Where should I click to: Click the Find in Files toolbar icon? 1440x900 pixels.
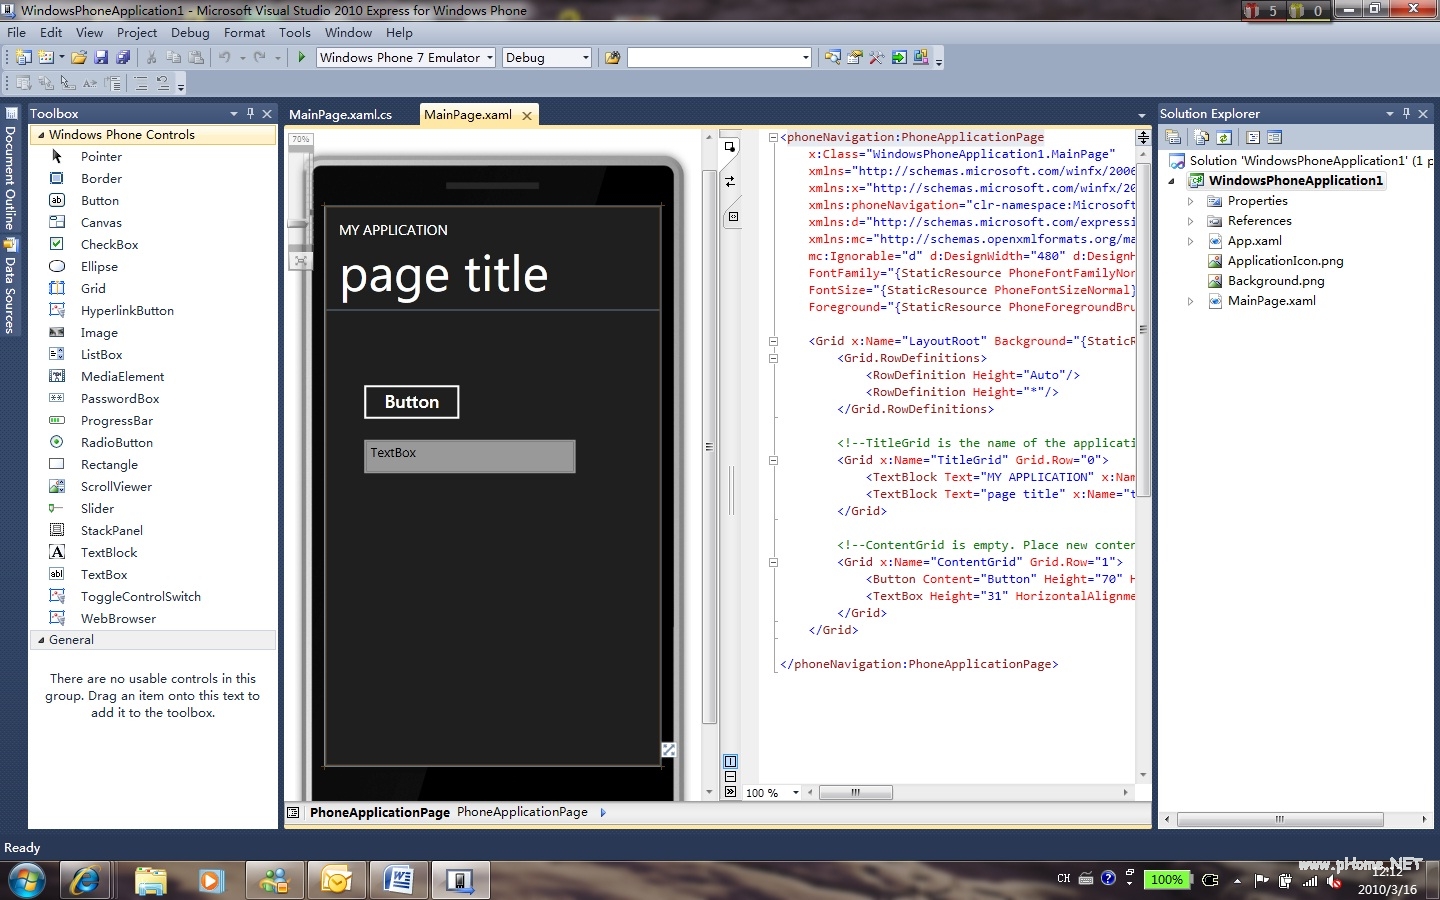[613, 58]
